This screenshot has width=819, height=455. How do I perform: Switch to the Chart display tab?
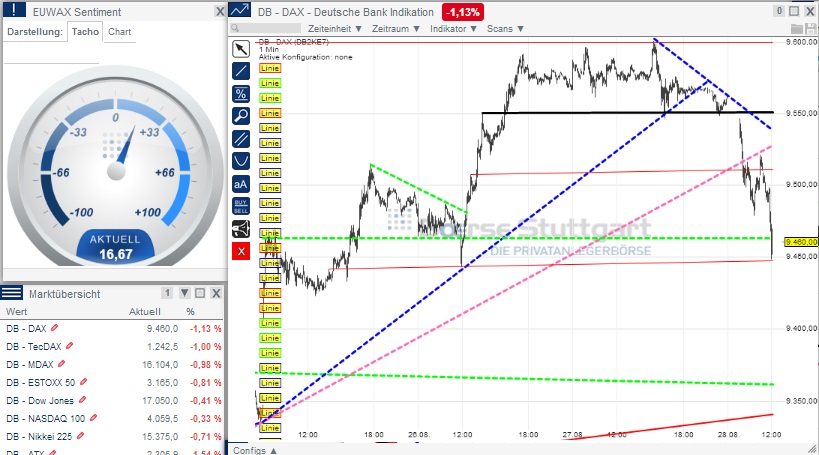coord(120,32)
